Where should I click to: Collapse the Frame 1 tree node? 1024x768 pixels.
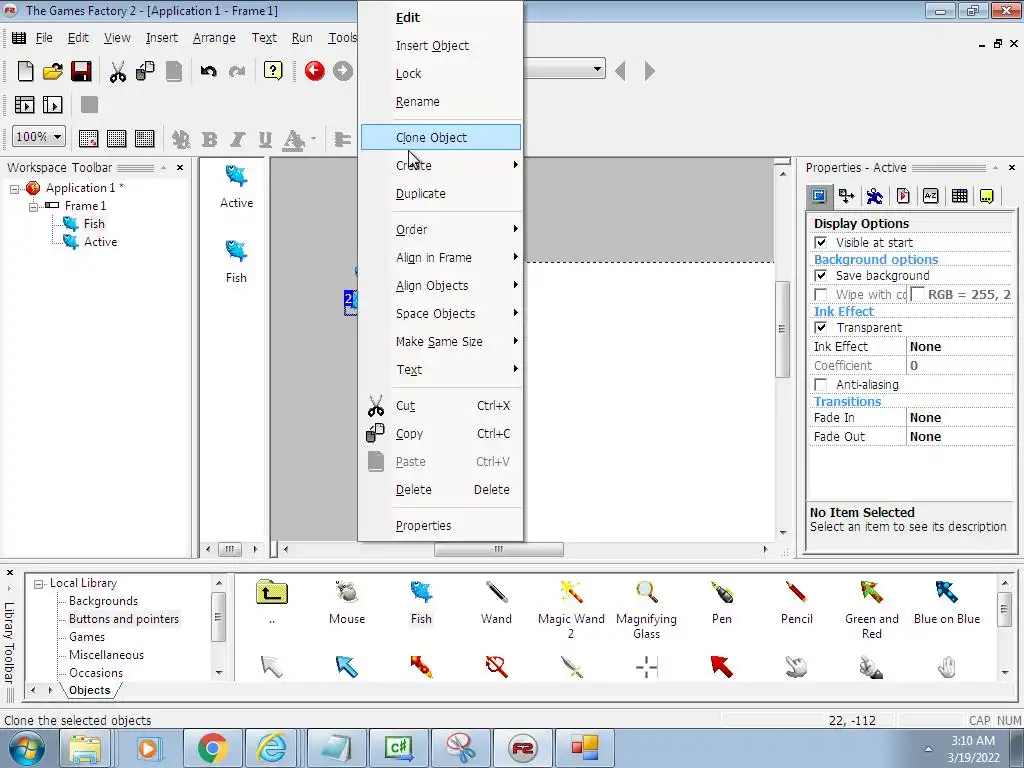point(33,206)
